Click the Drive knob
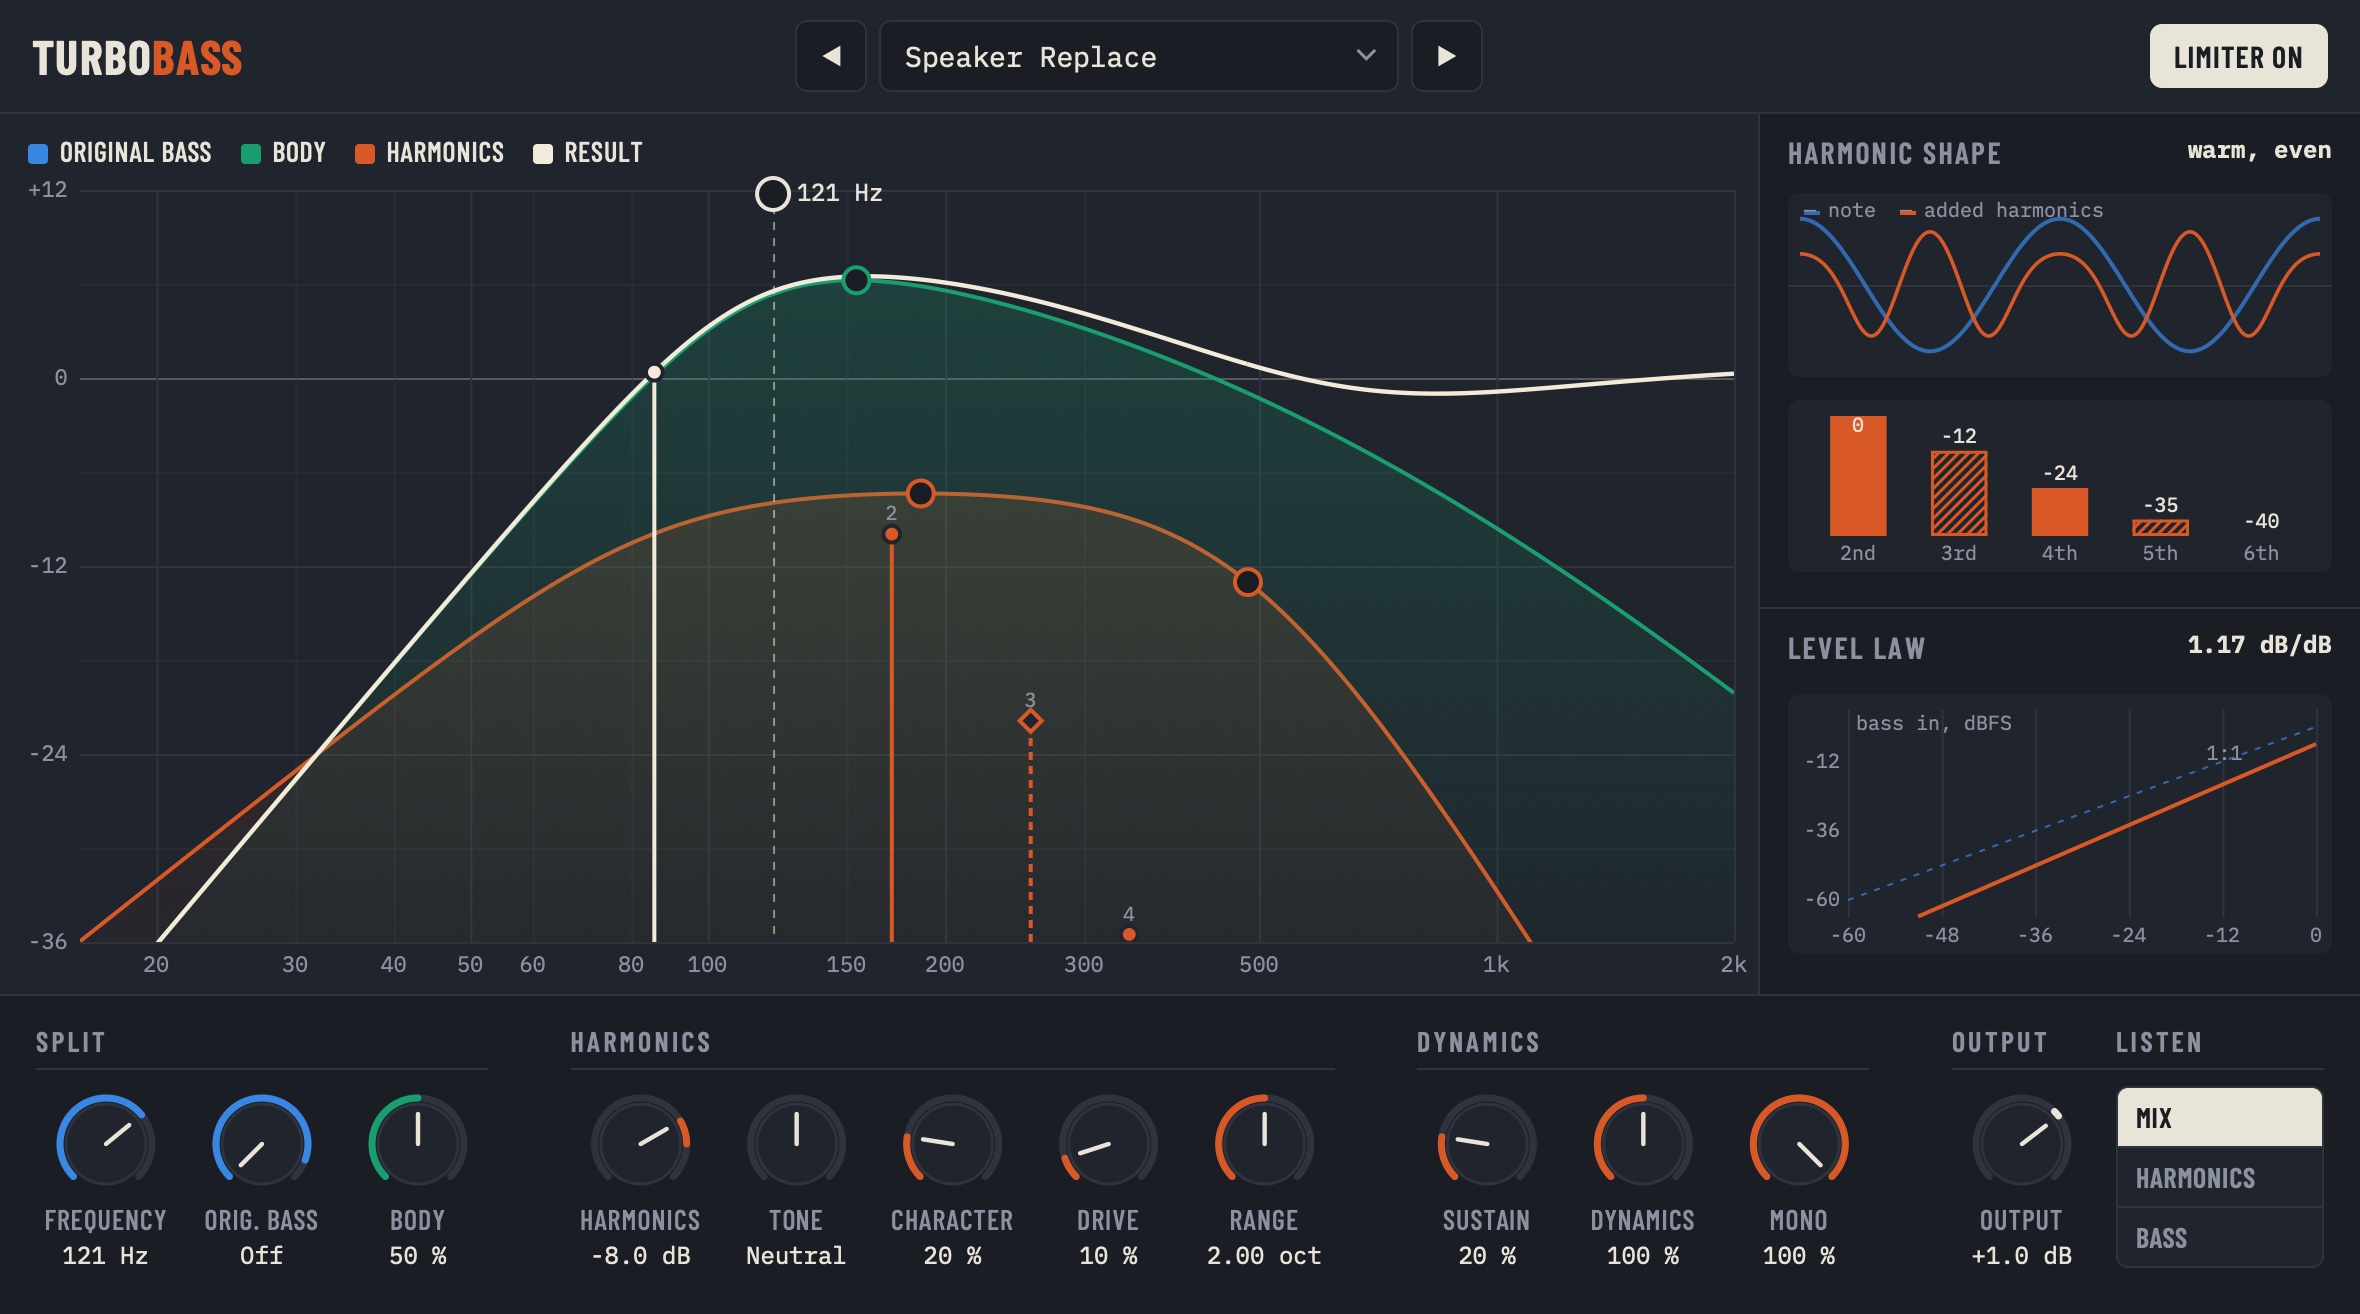This screenshot has height=1314, width=2360. [x=1108, y=1143]
